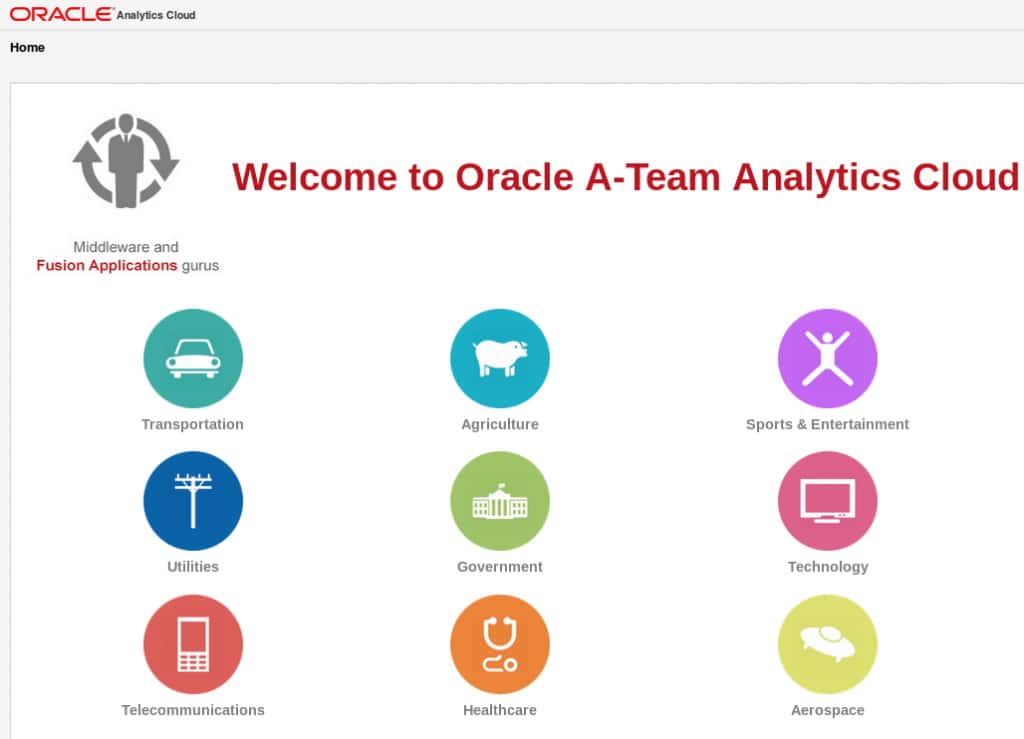
Task: Click the Middleware and Fusion Applications caption
Action: pos(126,256)
